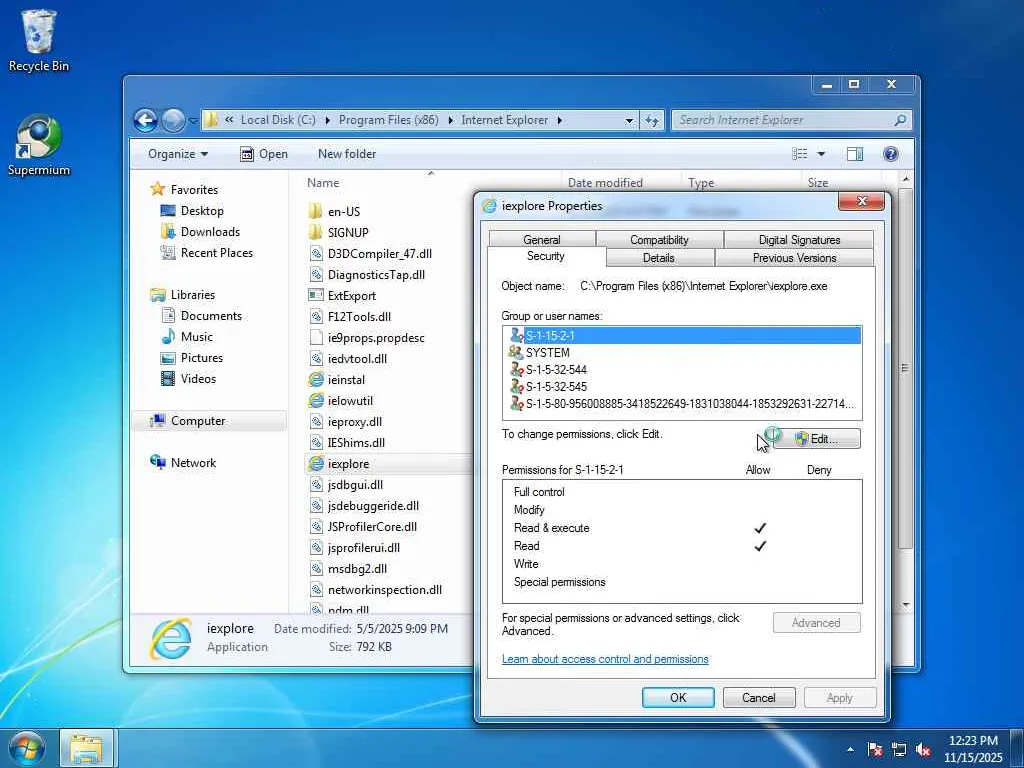
Task: Open the Videos library
Action: tap(198, 379)
